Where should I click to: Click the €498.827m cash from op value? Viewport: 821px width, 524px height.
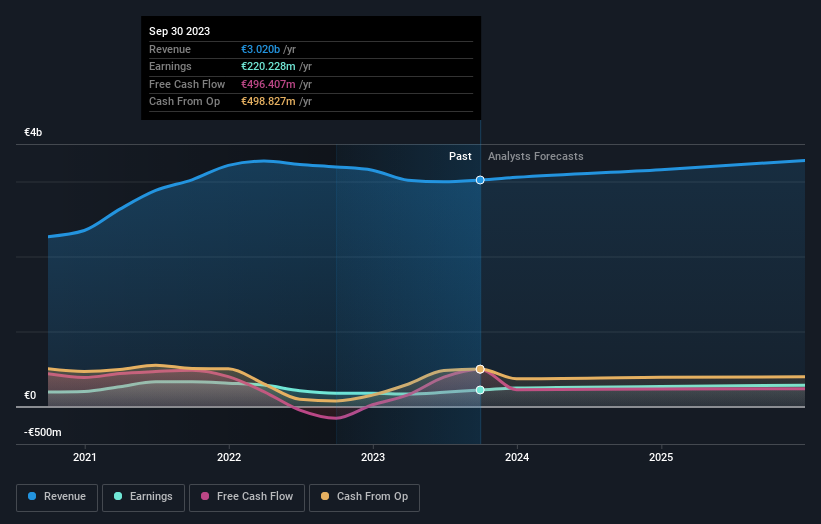(x=268, y=102)
